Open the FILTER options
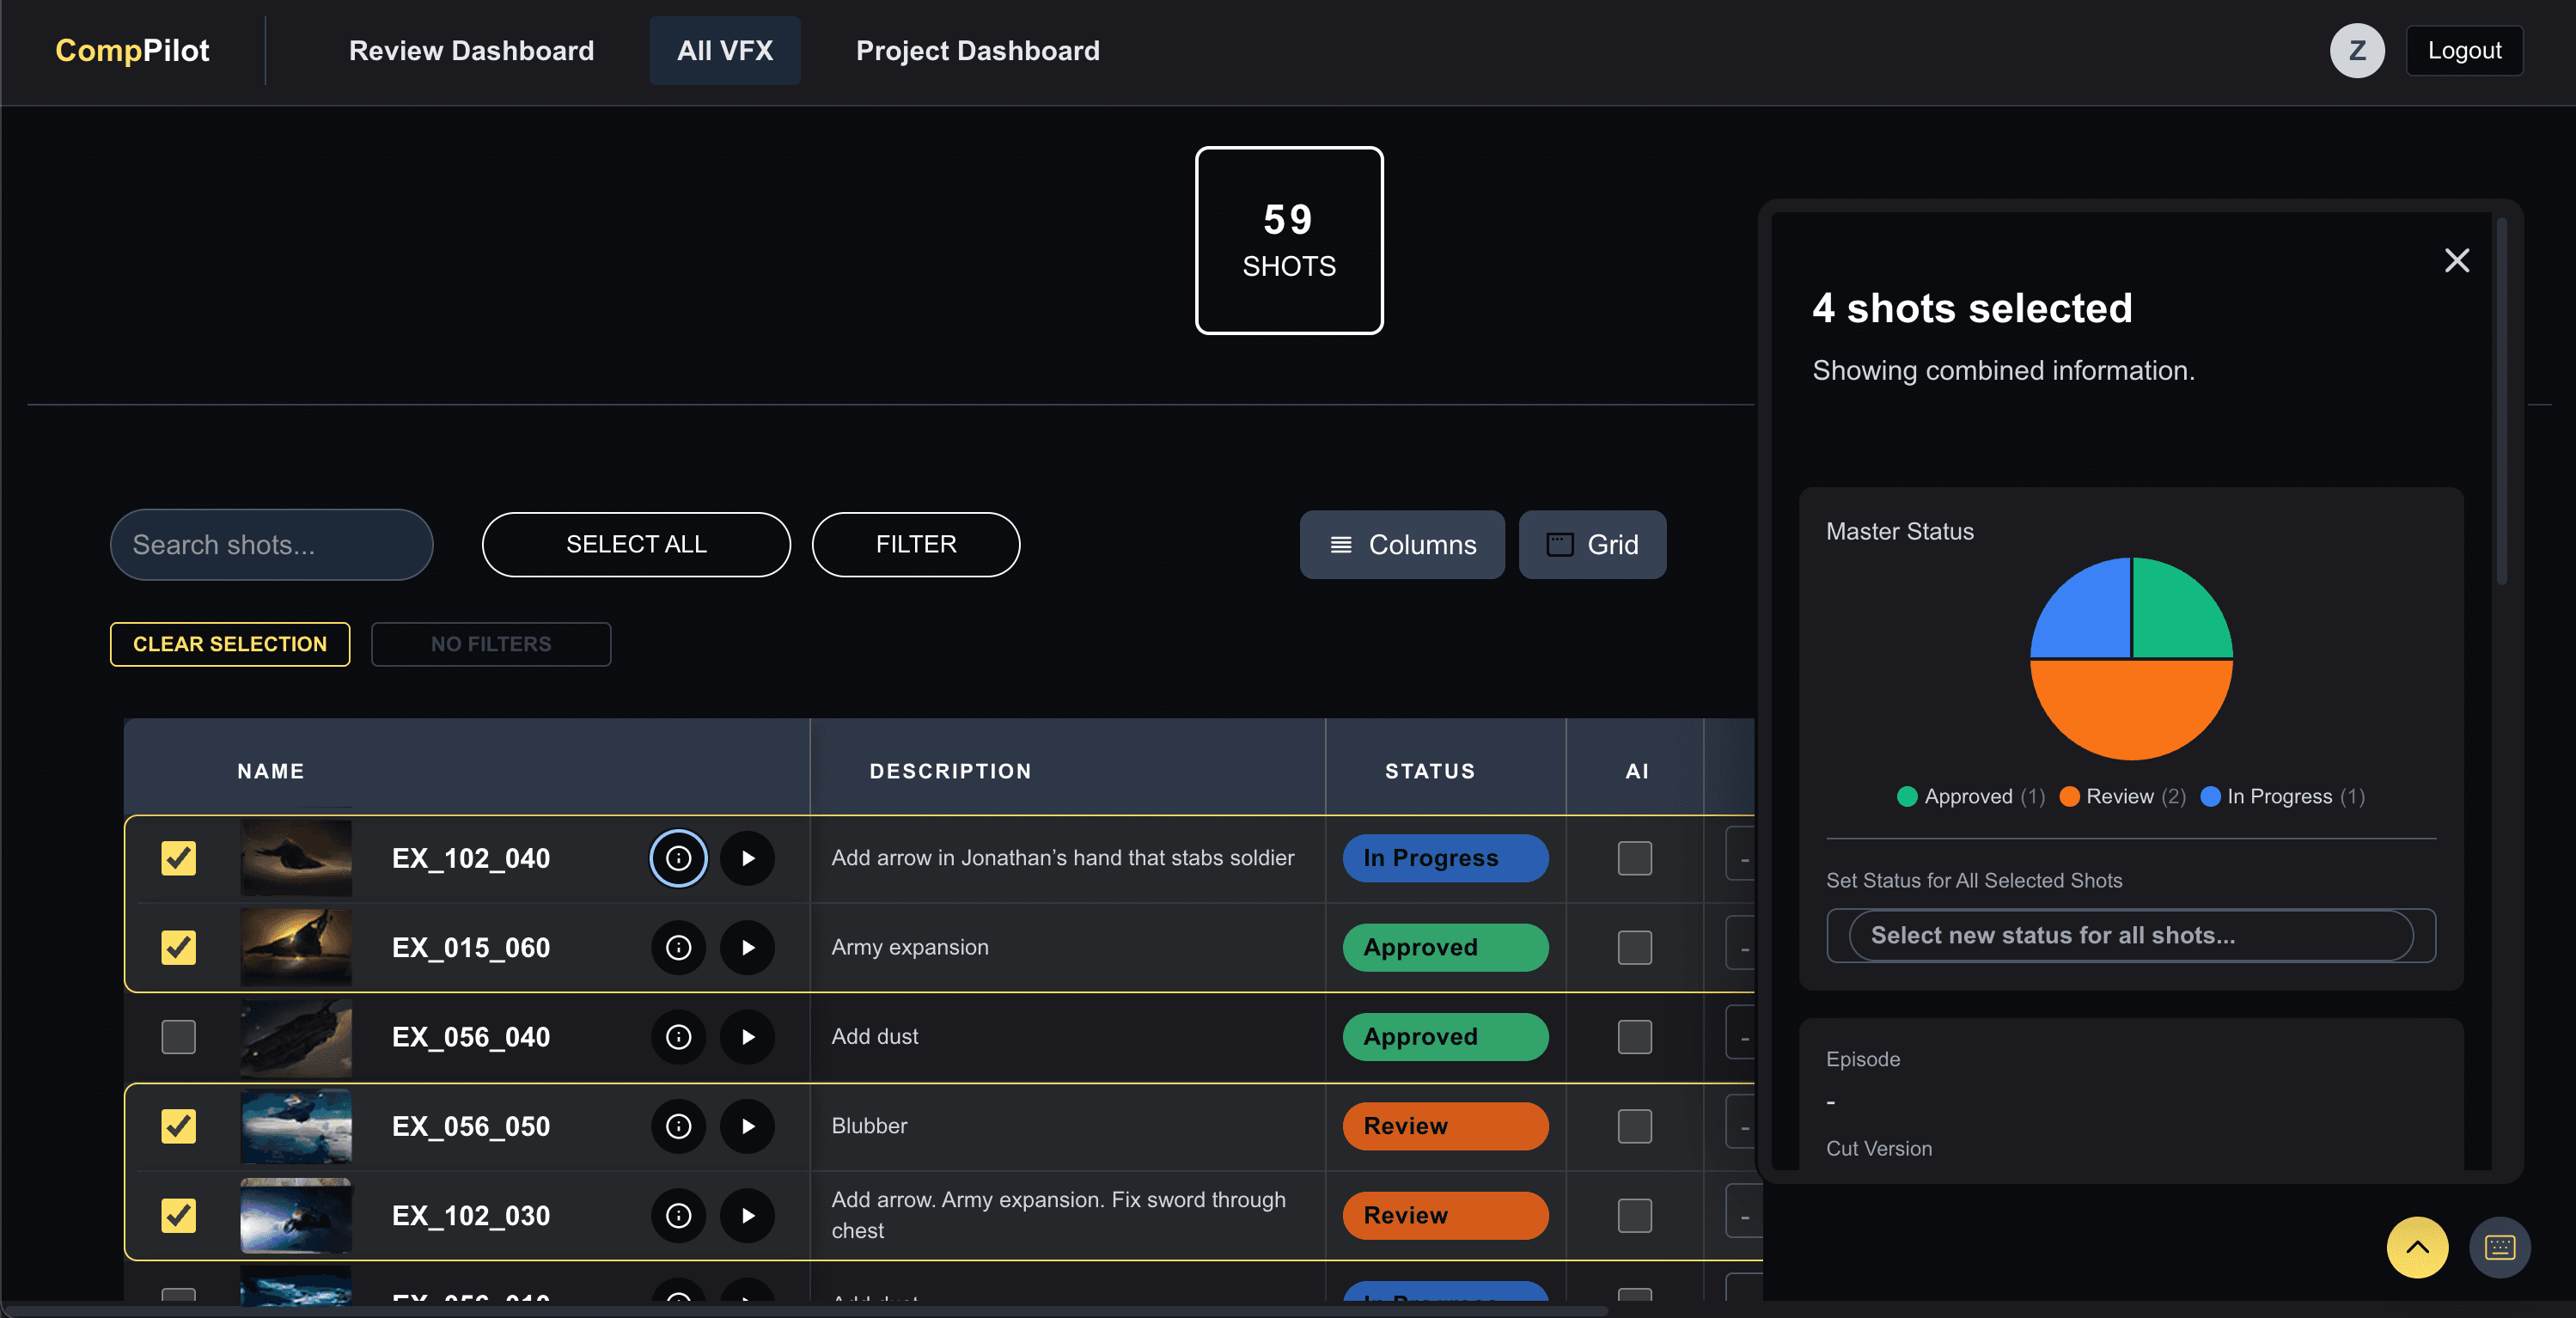Screen dimensions: 2576x1318 point(915,545)
